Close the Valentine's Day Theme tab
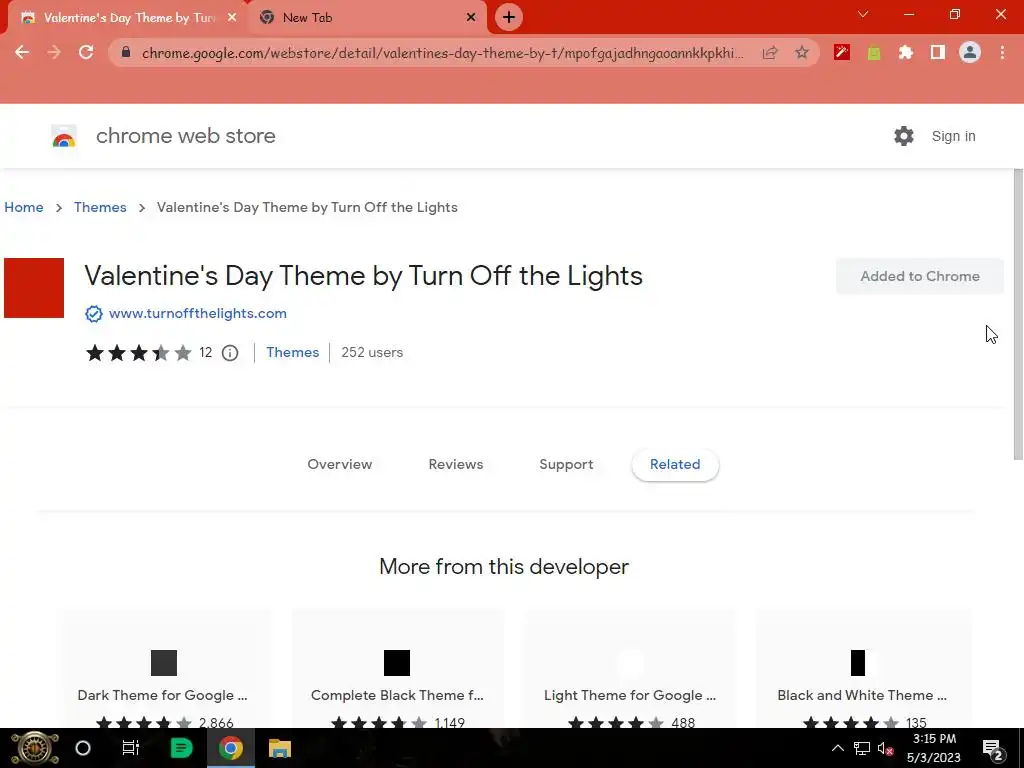Viewport: 1024px width, 768px height. click(232, 18)
